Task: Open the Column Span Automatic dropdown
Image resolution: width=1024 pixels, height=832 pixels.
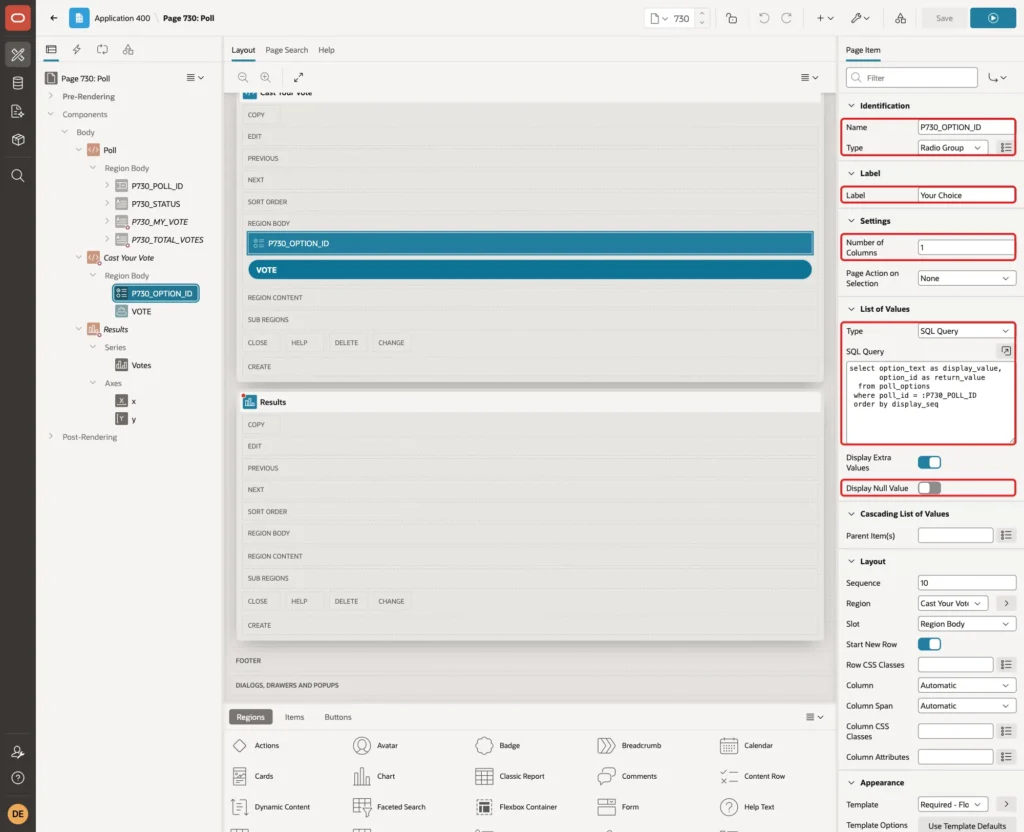Action: coord(967,706)
